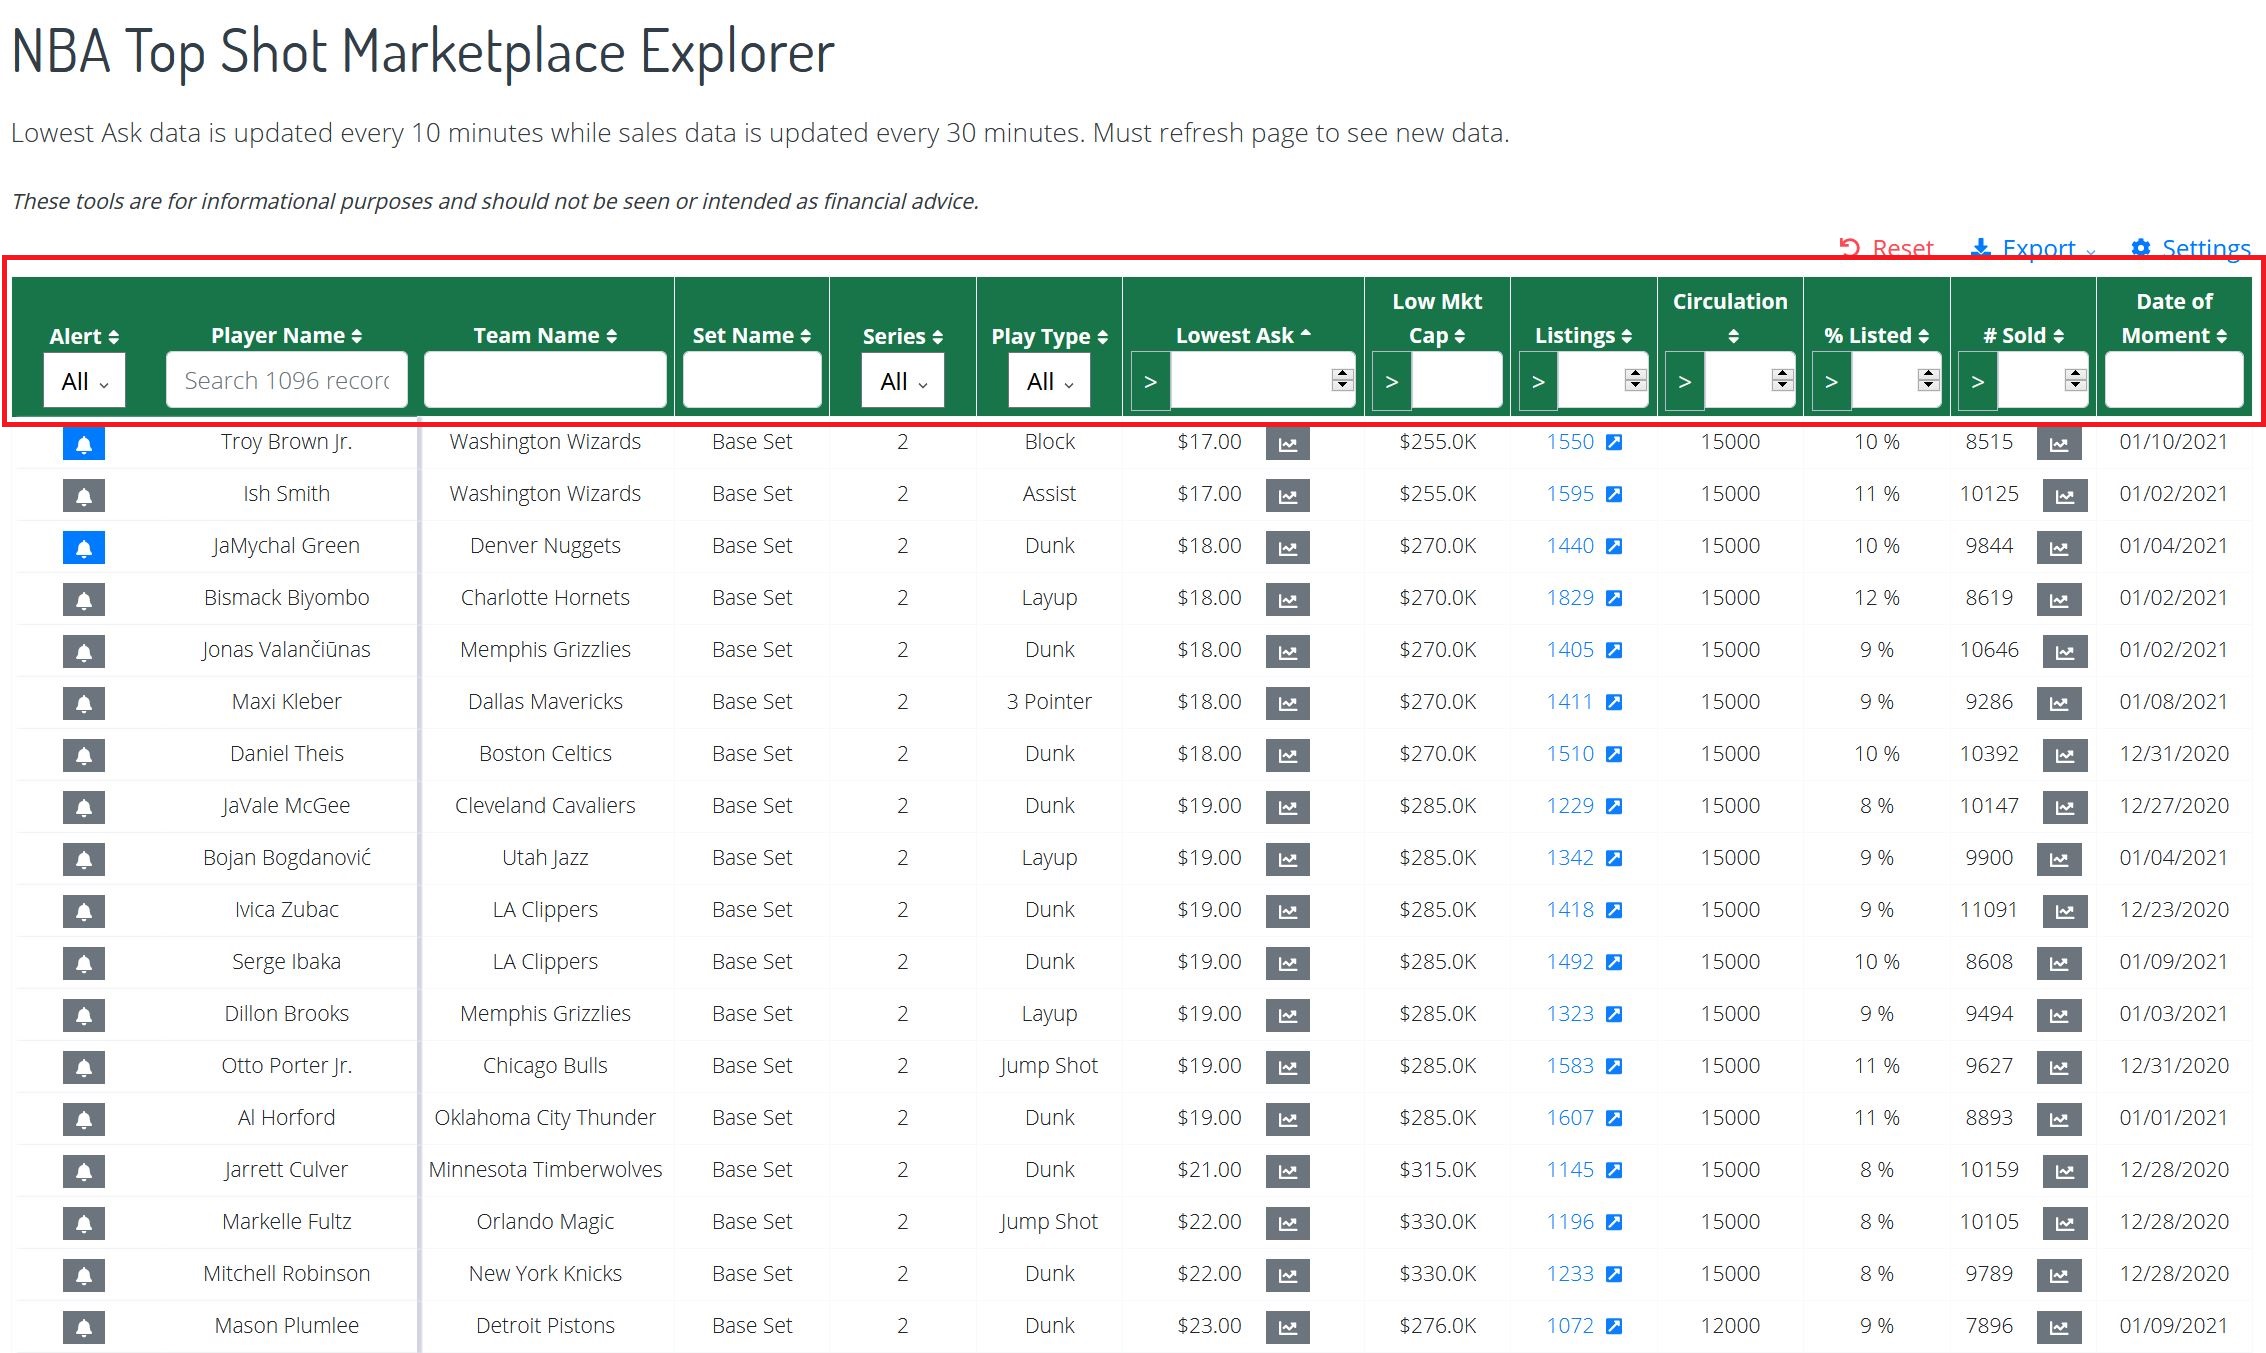This screenshot has height=1353, width=2266.
Task: Sort table by Lowest Ask column
Action: (1243, 336)
